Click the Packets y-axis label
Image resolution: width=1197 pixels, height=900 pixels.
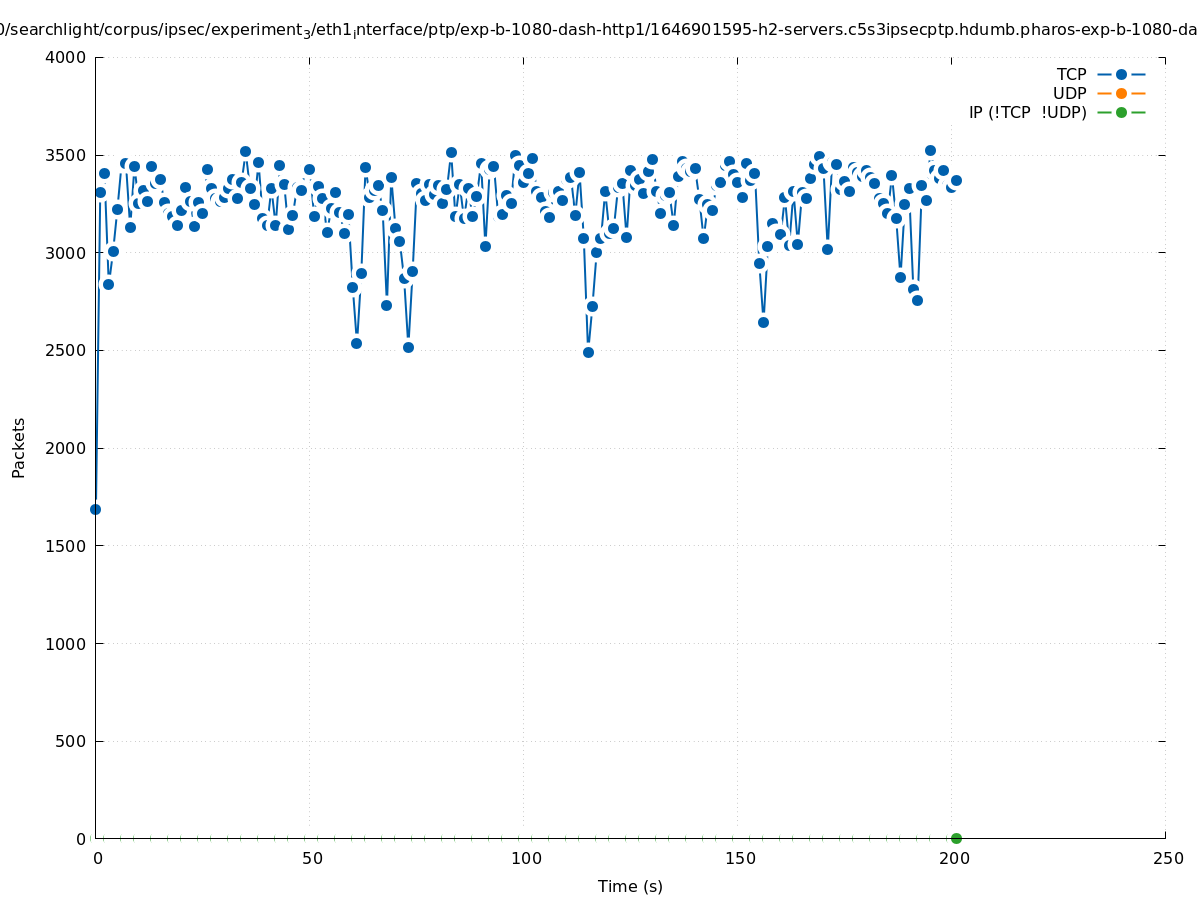pos(19,448)
